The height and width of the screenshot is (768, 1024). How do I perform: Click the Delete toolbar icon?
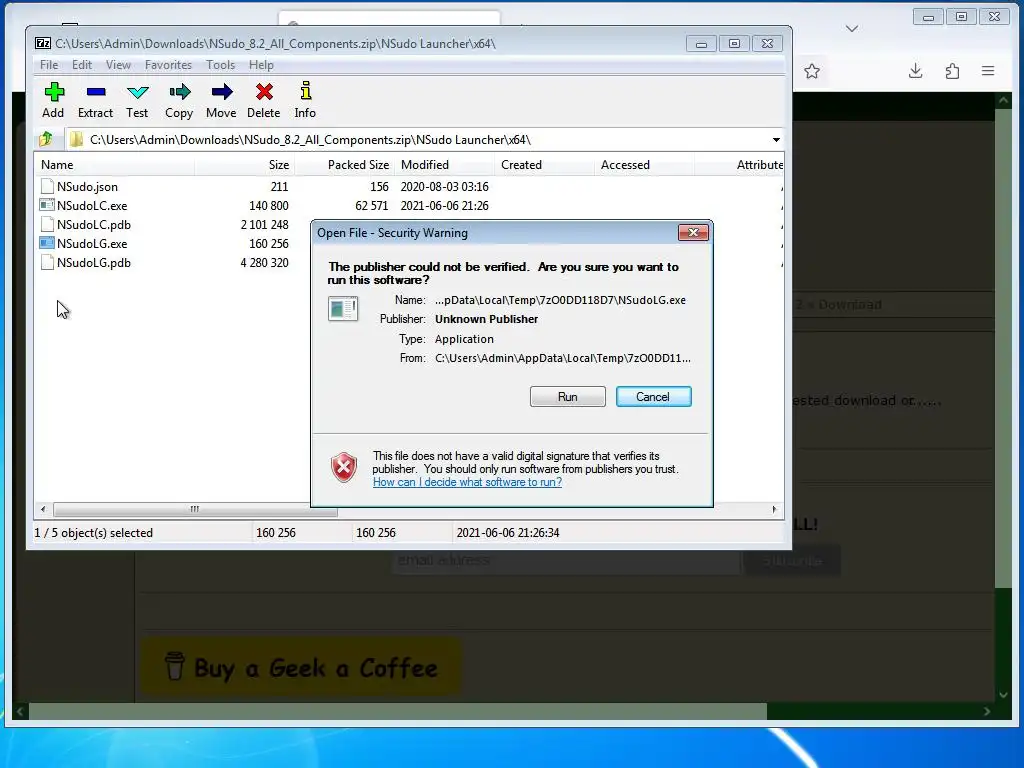click(x=264, y=92)
